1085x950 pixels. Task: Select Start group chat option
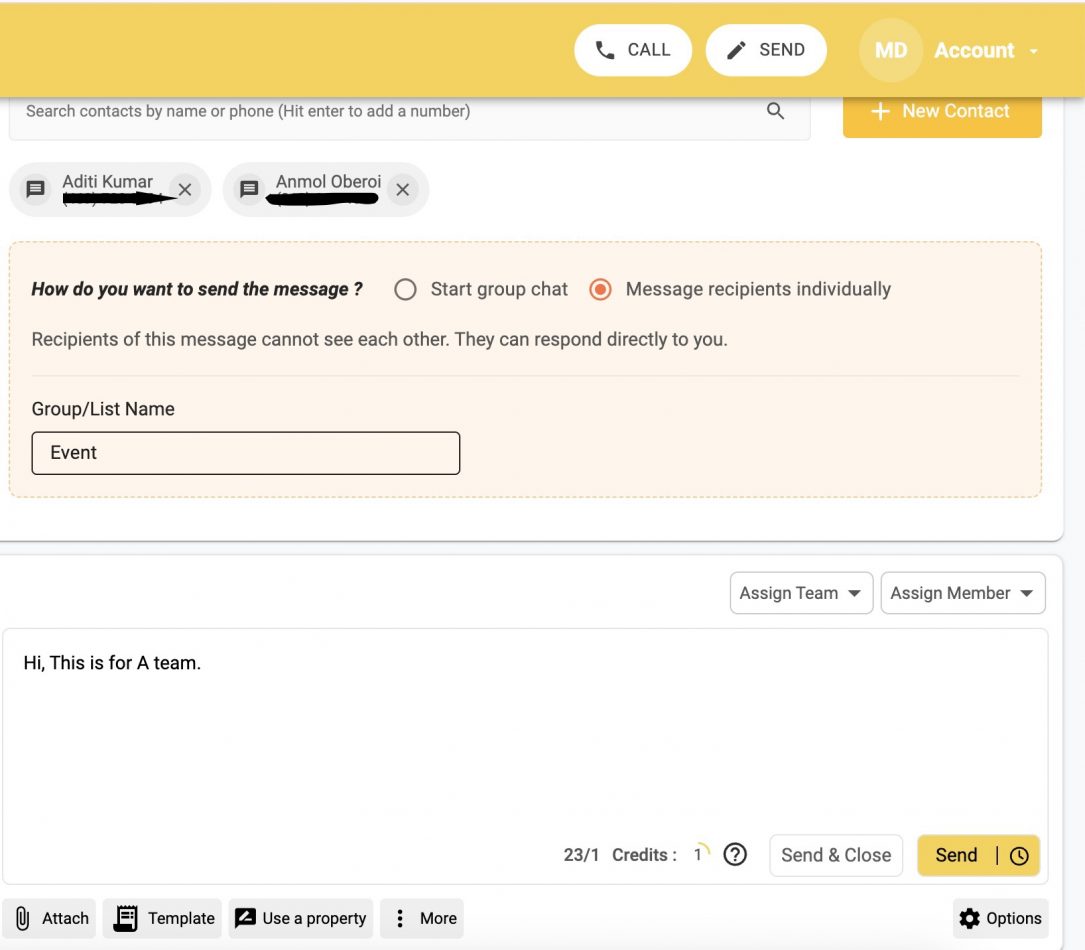tap(405, 290)
